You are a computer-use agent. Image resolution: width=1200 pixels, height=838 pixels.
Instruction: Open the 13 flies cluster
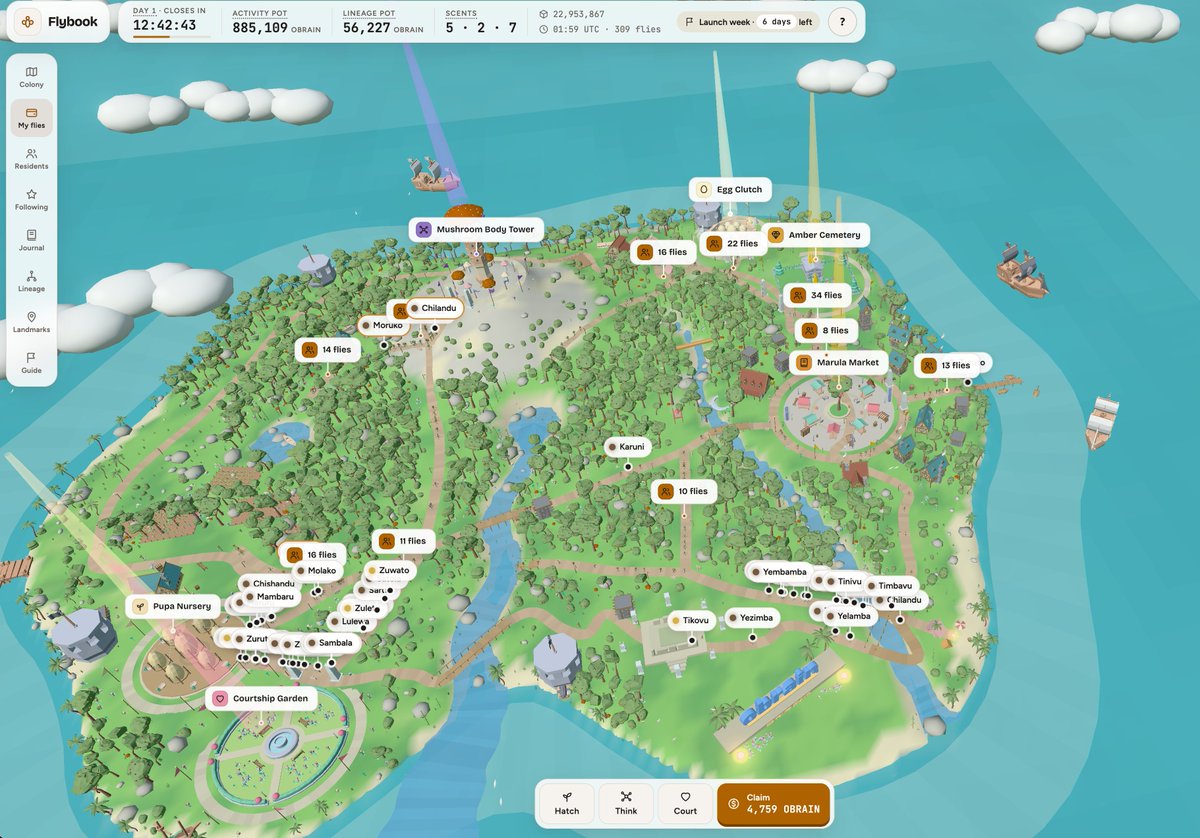[946, 365]
